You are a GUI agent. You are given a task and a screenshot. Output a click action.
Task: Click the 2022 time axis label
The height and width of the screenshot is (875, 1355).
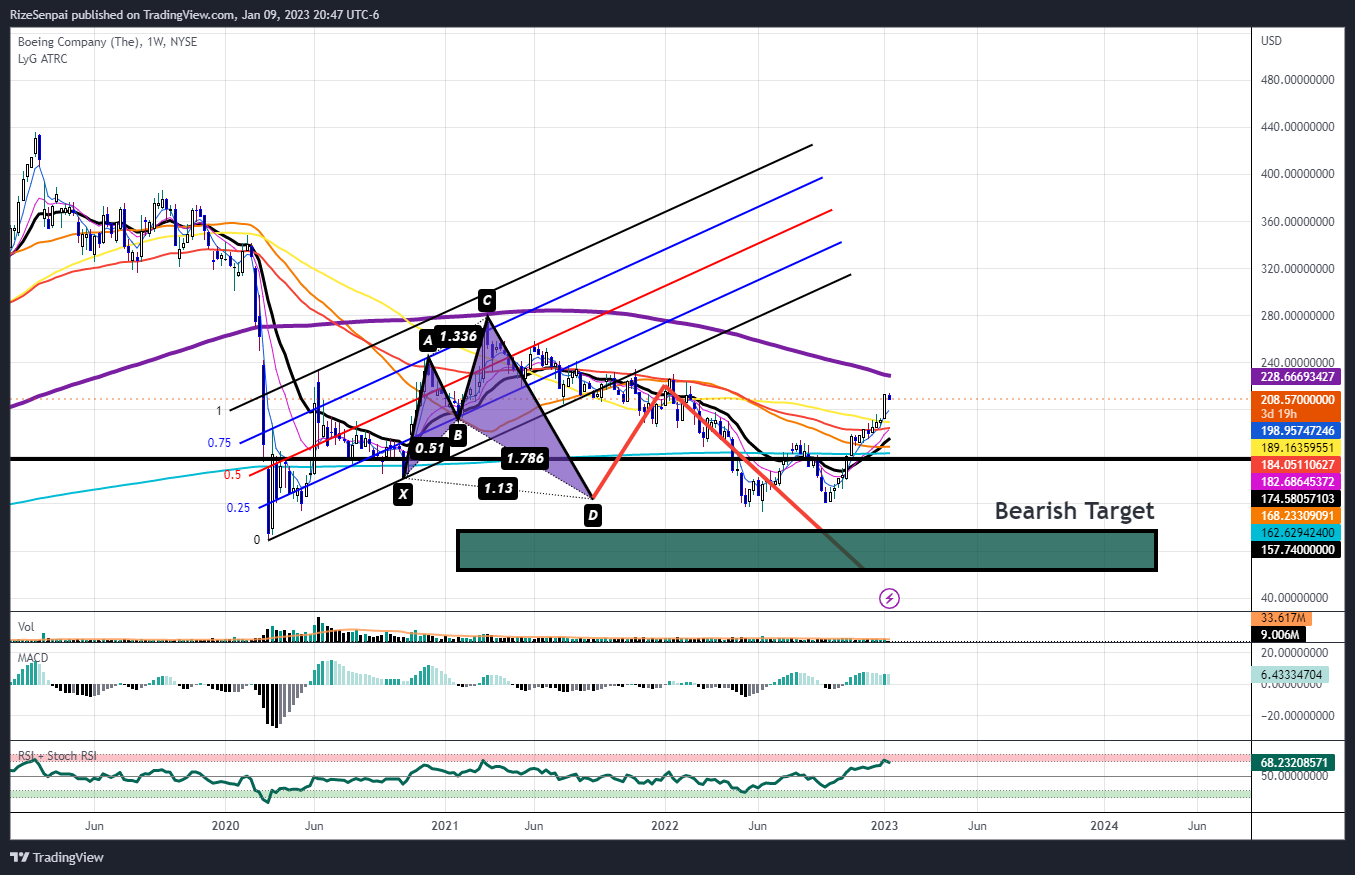665,826
